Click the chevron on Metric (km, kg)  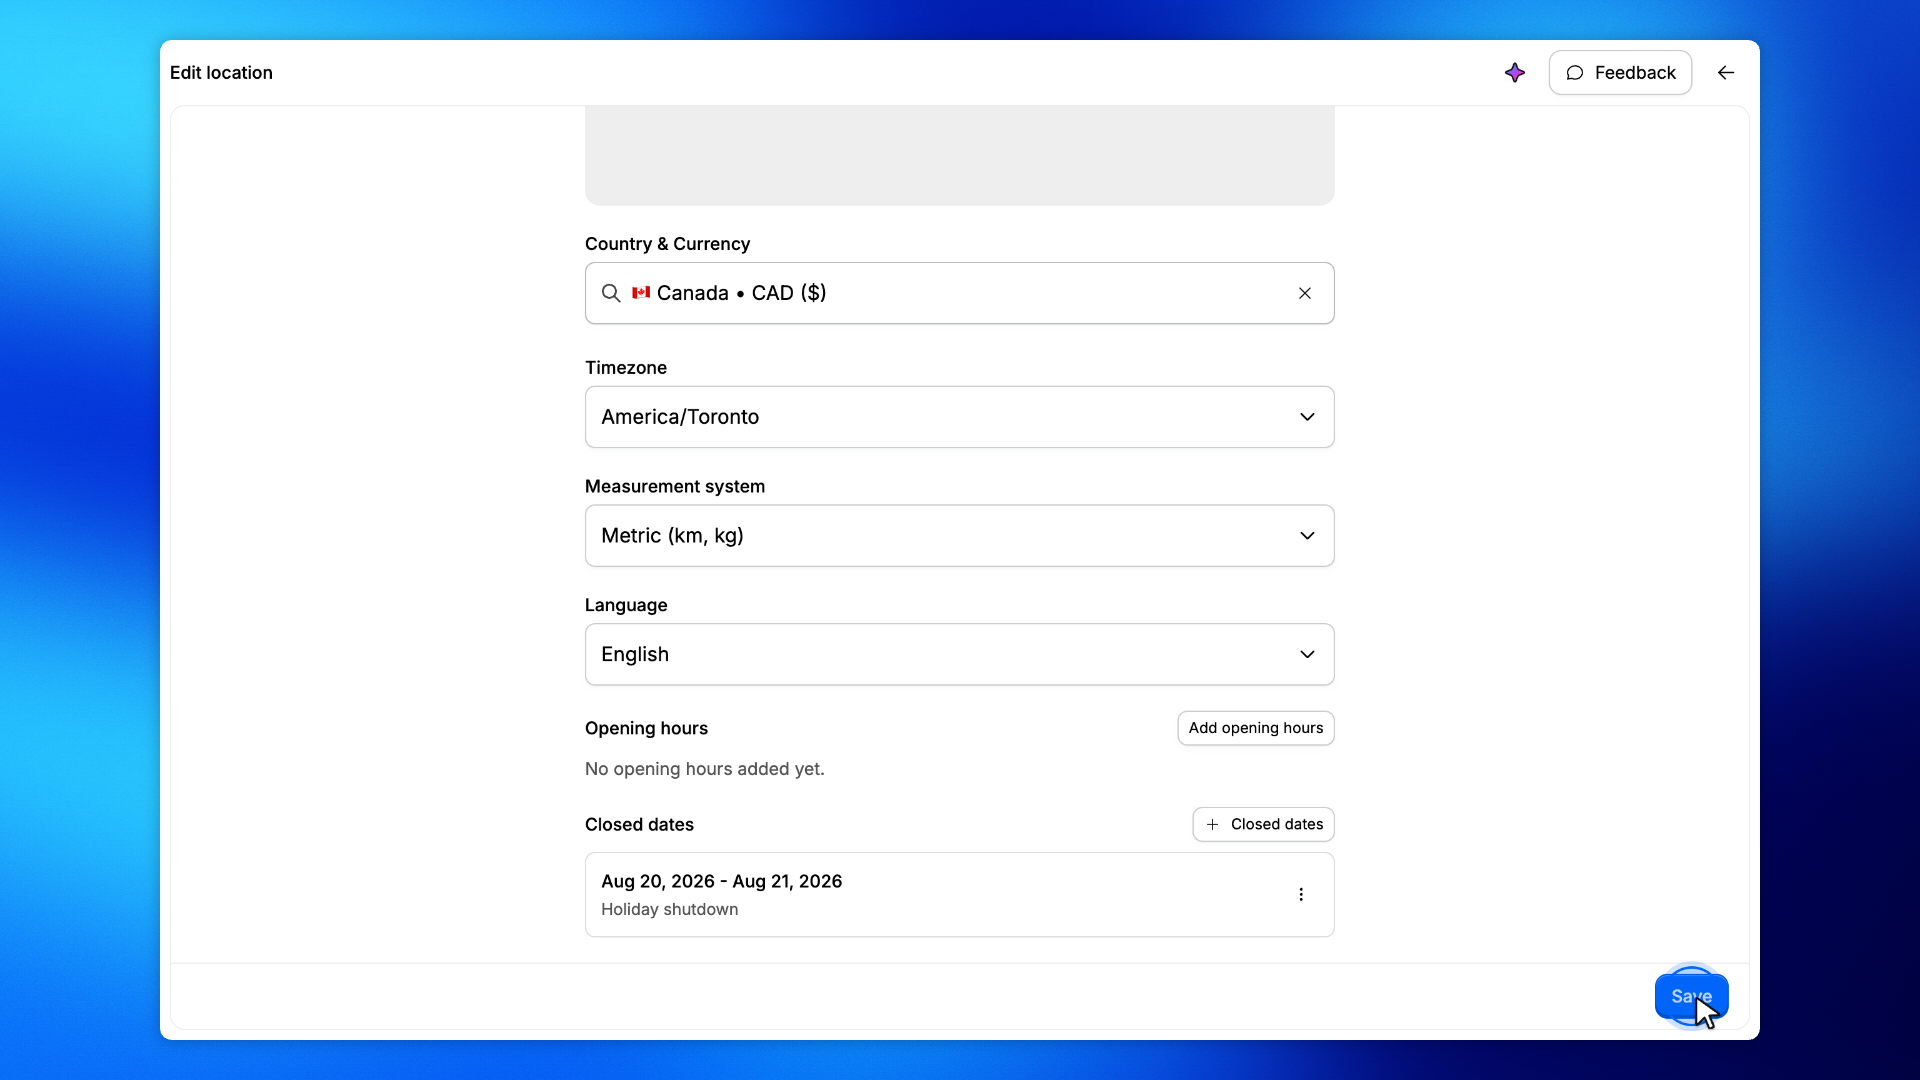pos(1307,536)
